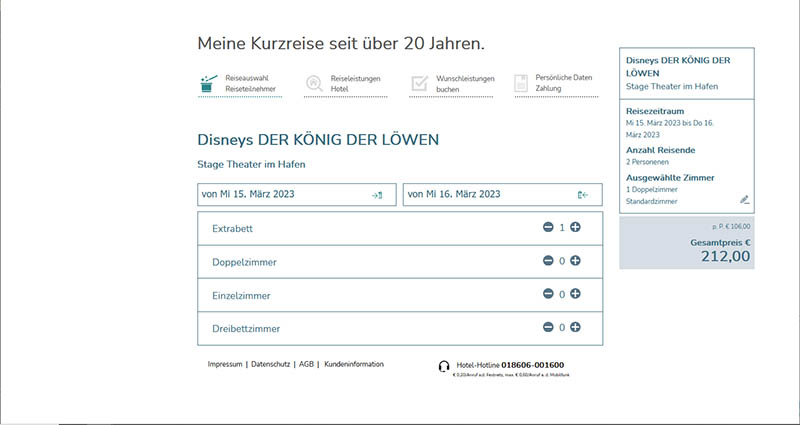Click the 'p. P. € 106,00' price text

pos(732,227)
